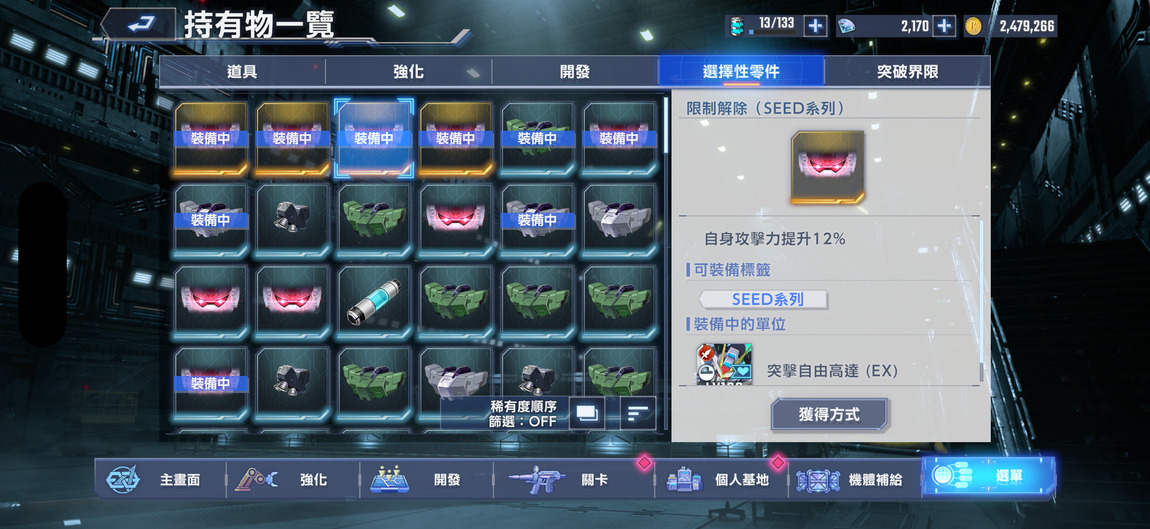Select the first gold equipped part
This screenshot has width=1150, height=529.
tap(210, 139)
